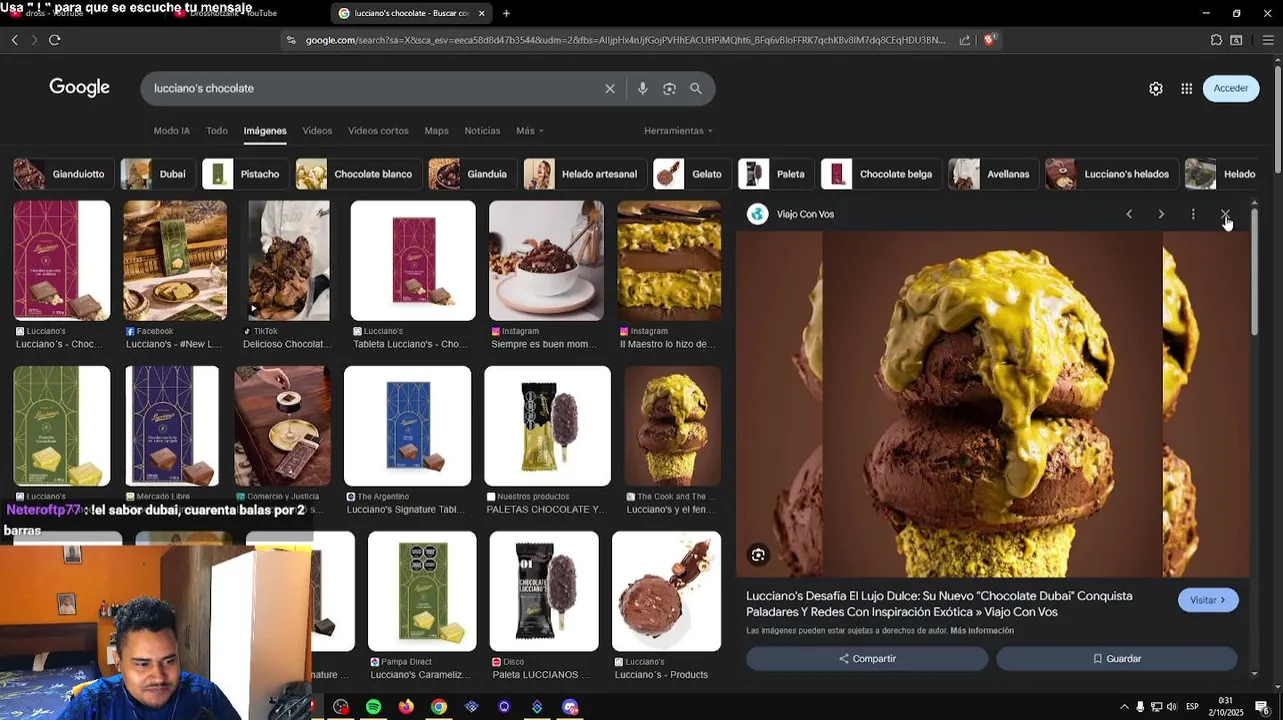Open TikTok Delicioso Chocolat thumbnail
1283x720 pixels.
click(288, 261)
